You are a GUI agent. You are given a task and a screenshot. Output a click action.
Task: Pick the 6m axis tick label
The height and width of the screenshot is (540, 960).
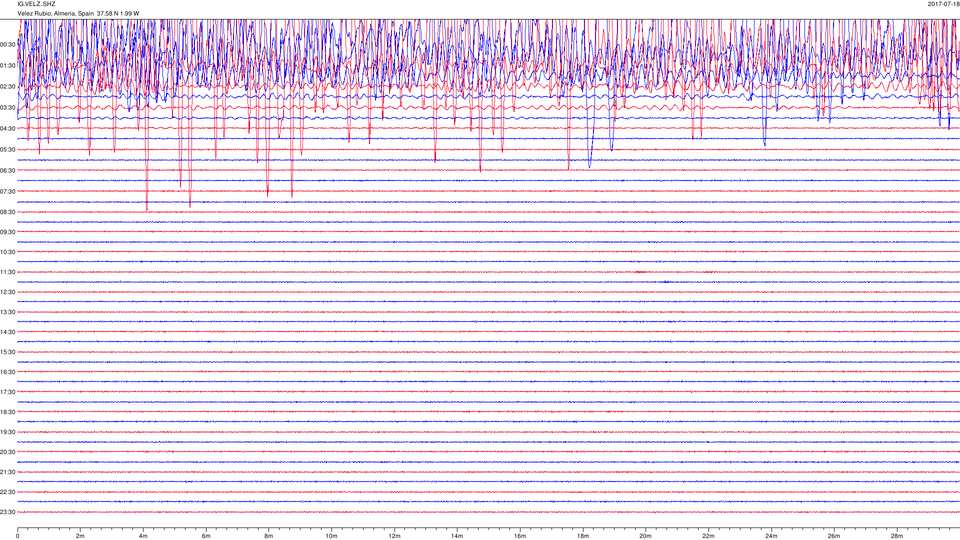pos(206,536)
